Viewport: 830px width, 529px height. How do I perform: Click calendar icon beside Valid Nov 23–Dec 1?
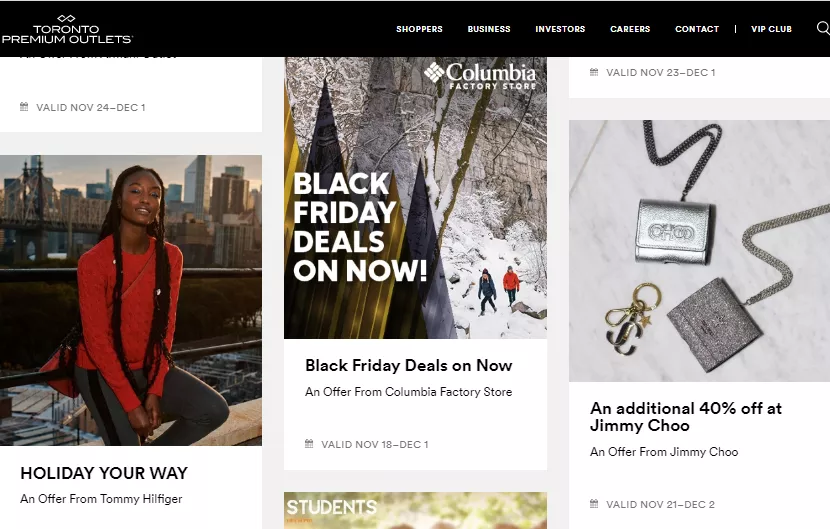594,72
